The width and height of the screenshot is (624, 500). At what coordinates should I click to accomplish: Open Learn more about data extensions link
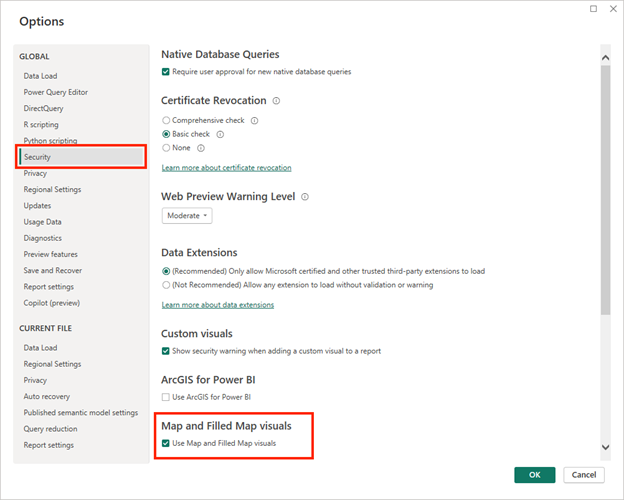(x=218, y=304)
